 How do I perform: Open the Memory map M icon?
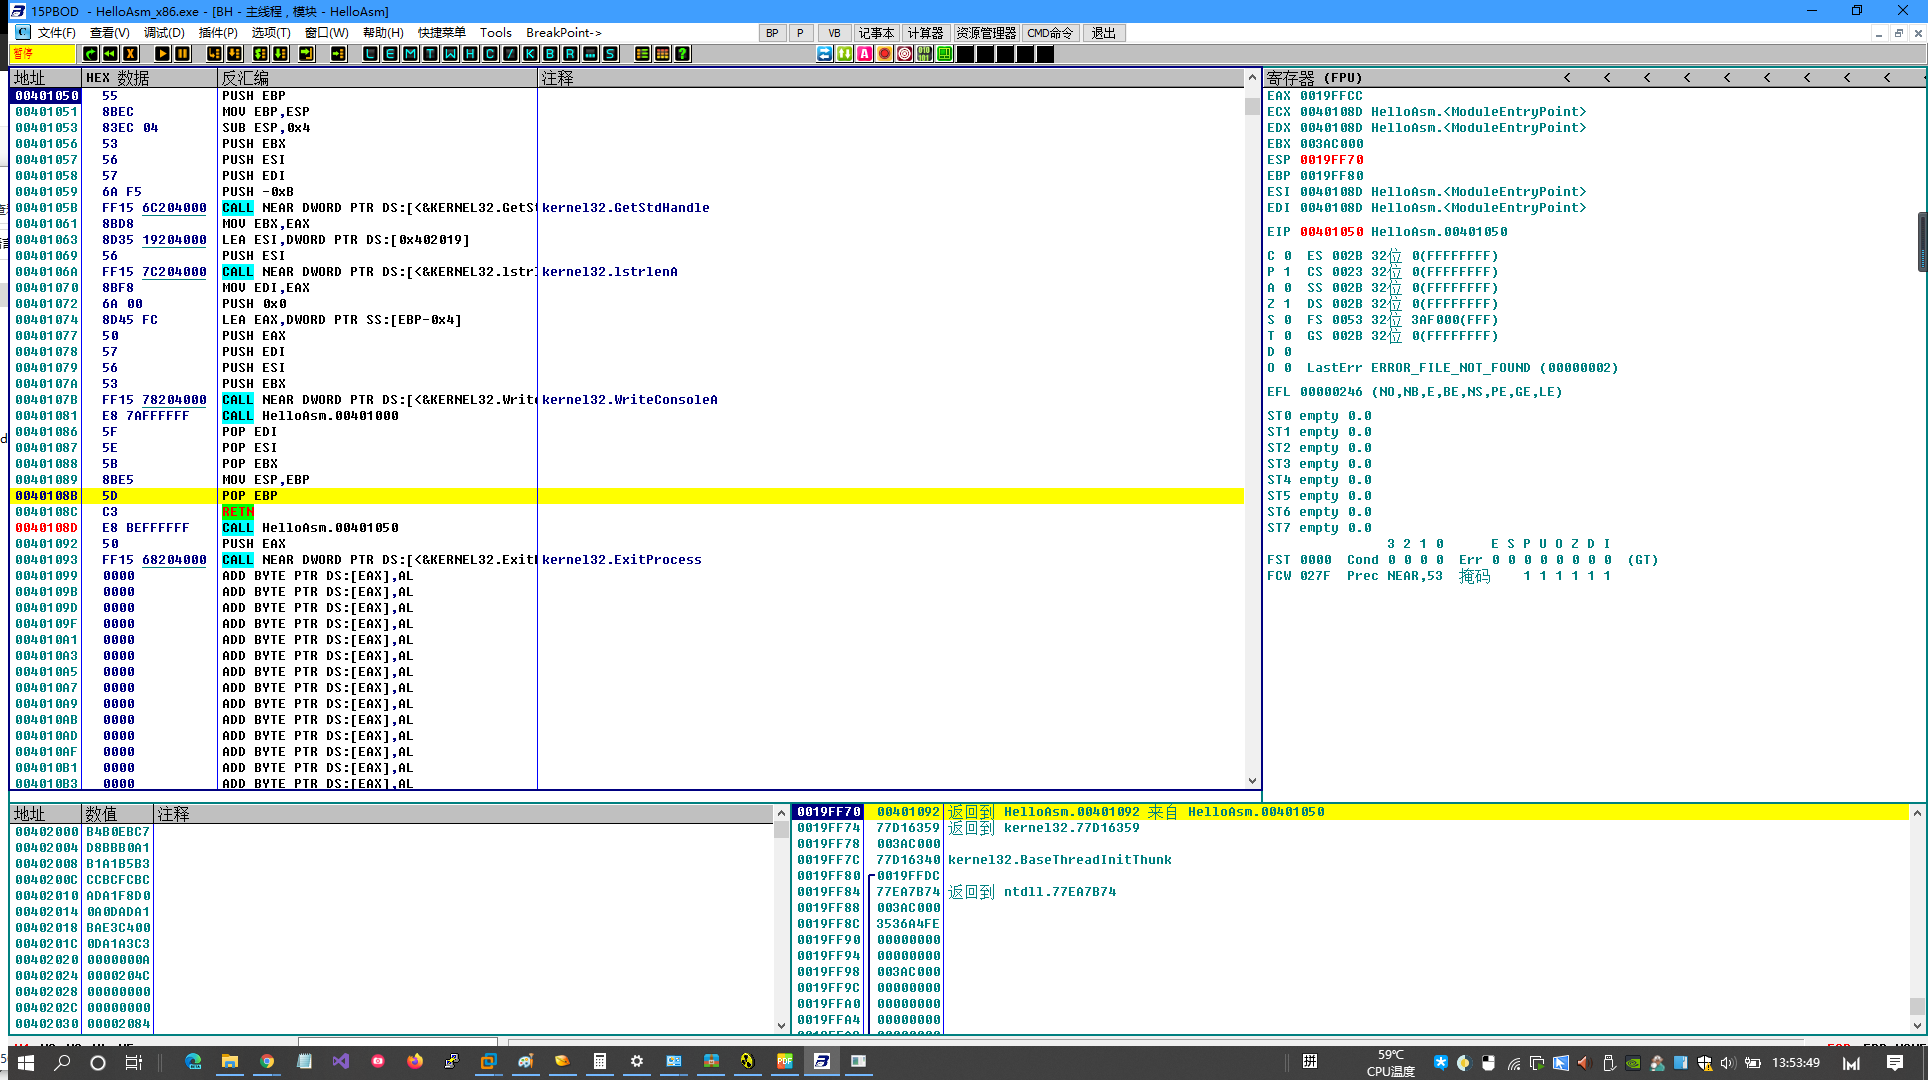[x=410, y=54]
